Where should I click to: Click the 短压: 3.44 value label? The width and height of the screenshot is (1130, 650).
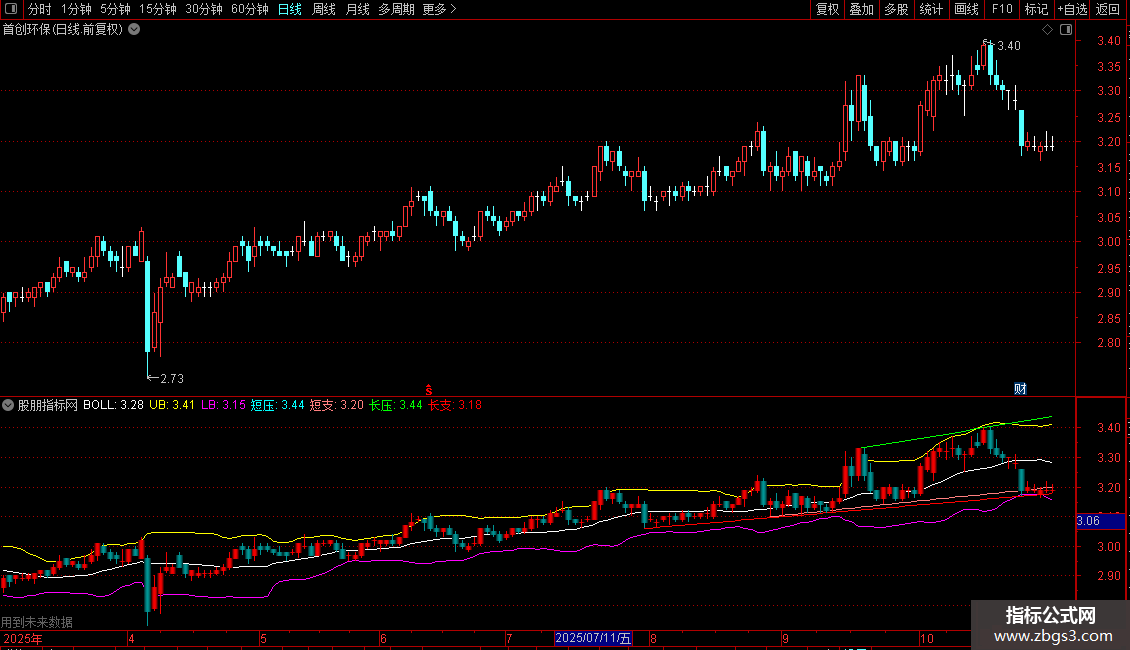pos(277,405)
